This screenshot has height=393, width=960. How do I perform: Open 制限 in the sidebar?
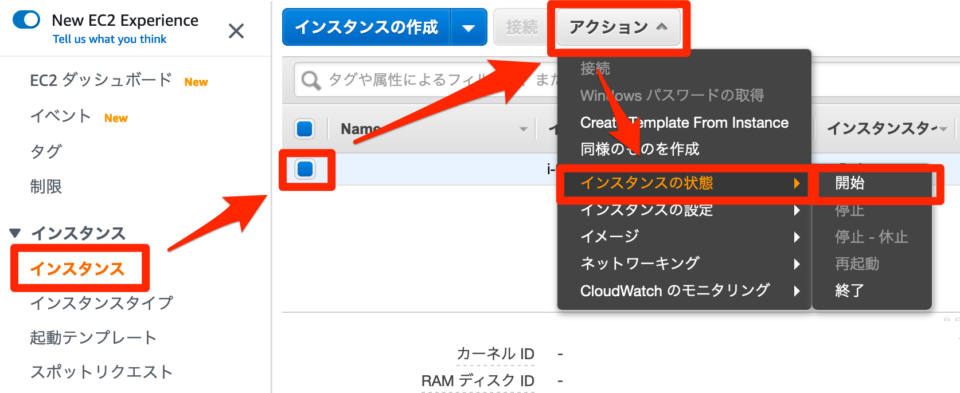click(46, 186)
